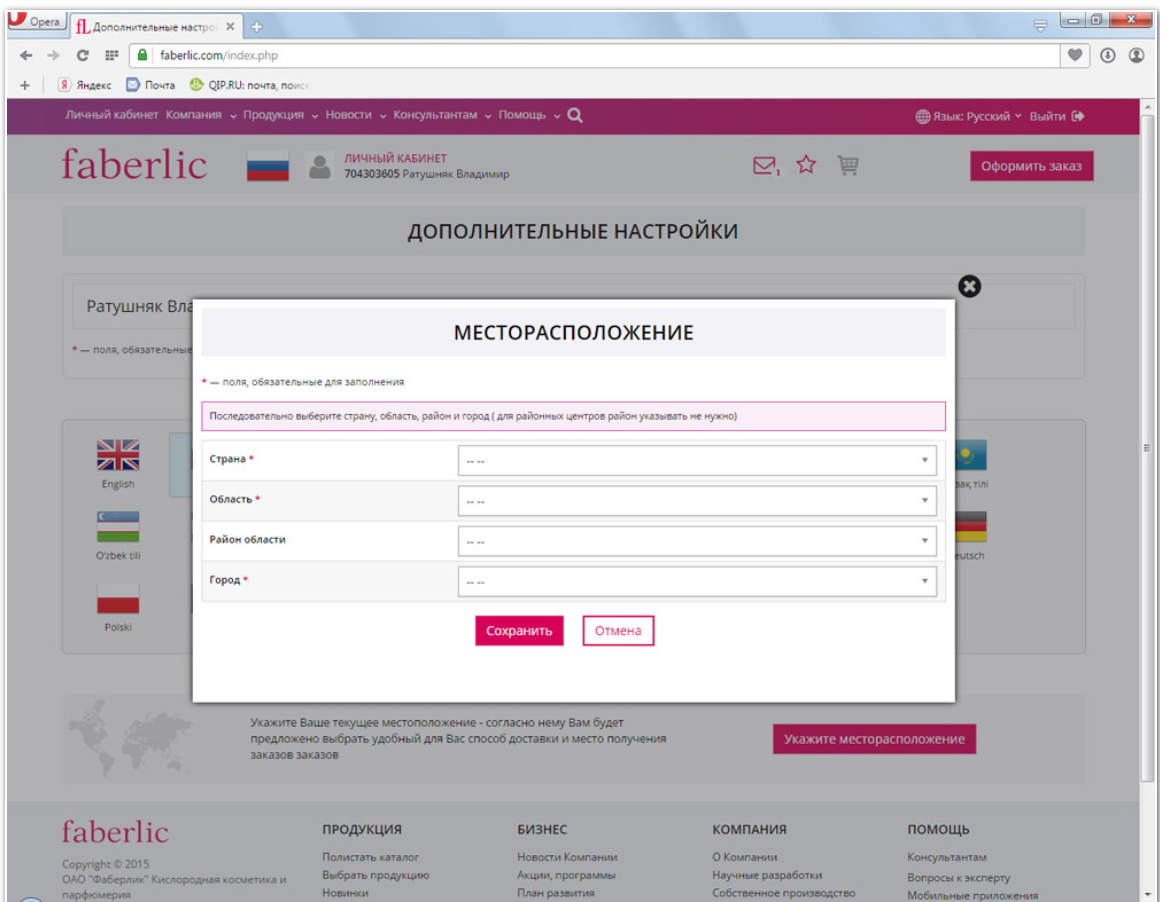Click the page vertical scrollbar
Screen dimensions: 1165x902
1147,446
